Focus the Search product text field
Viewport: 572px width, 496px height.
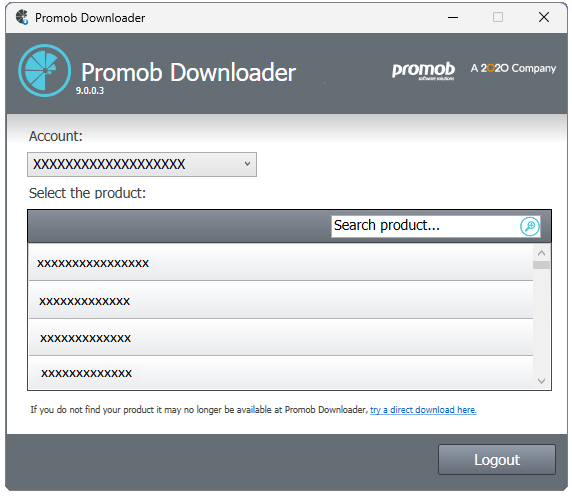click(x=425, y=226)
